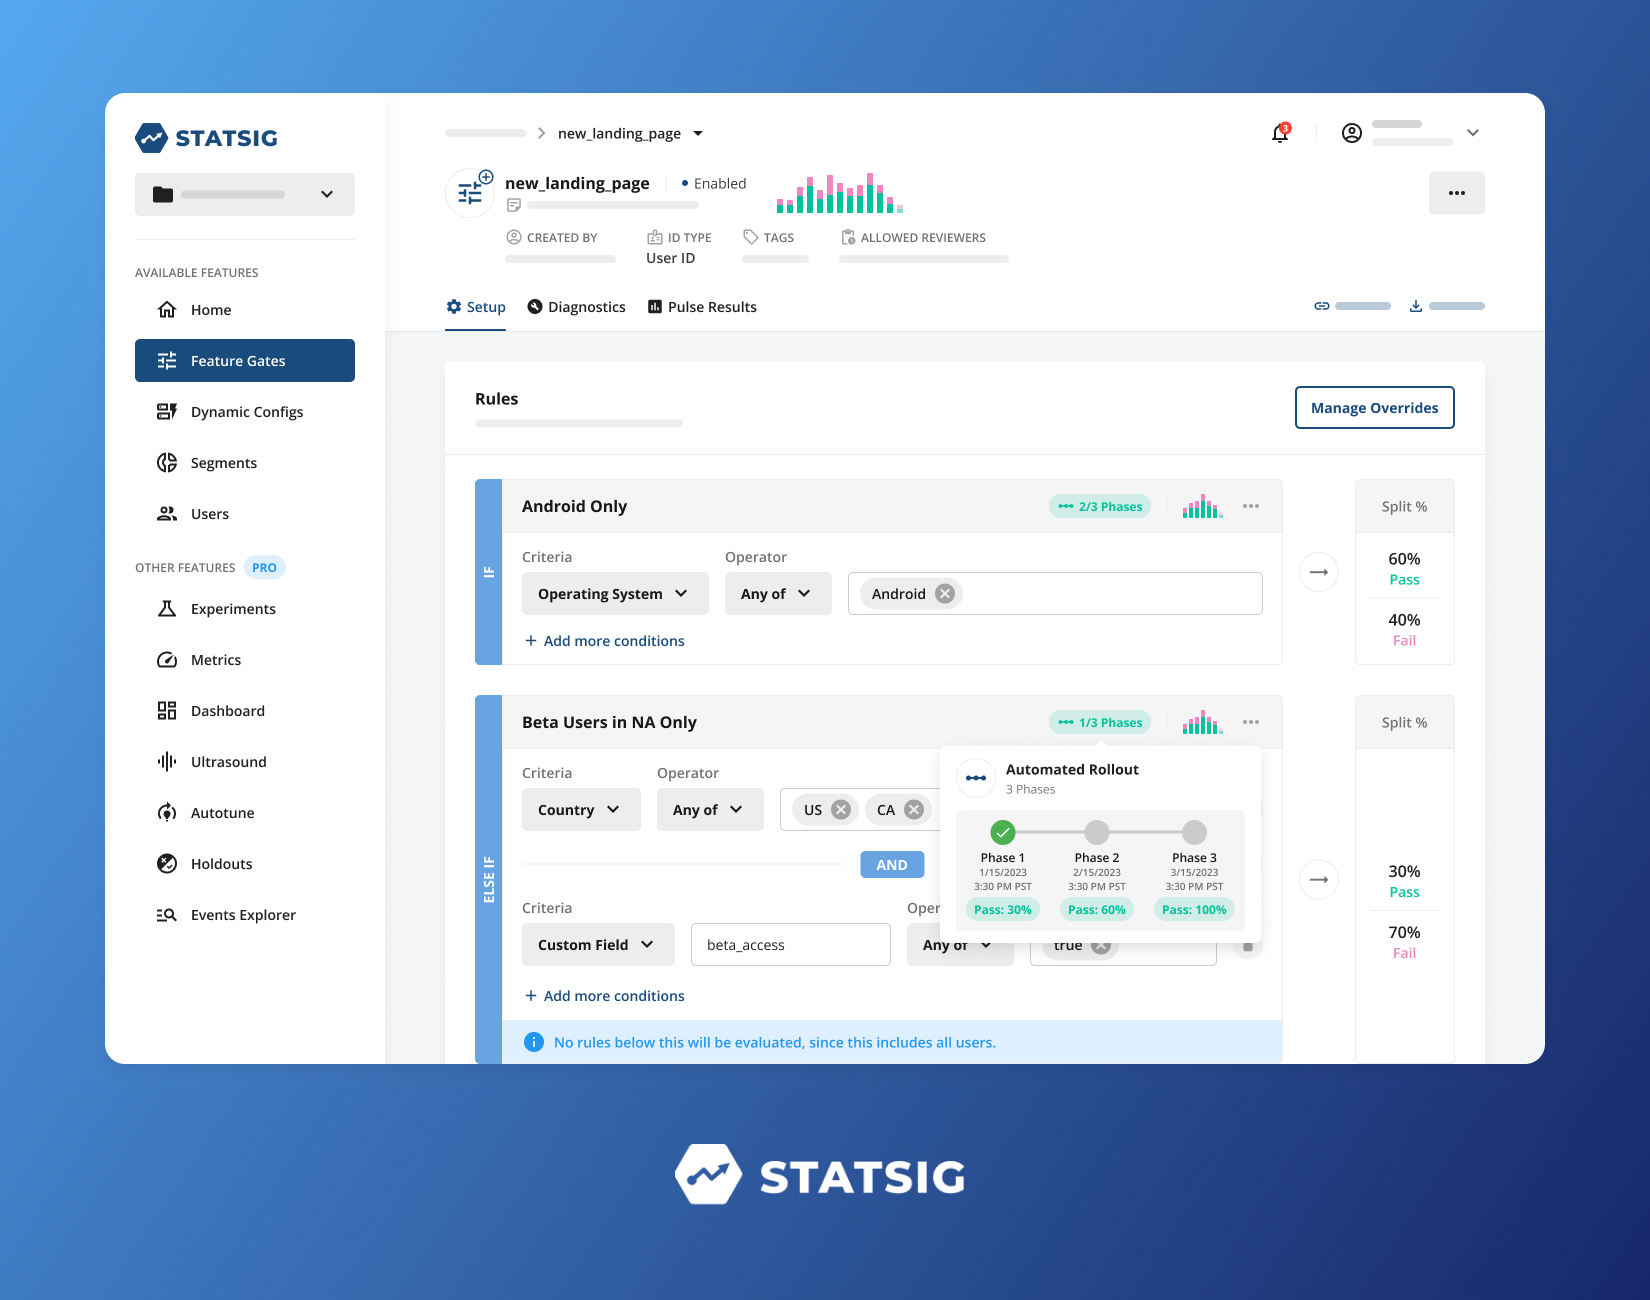Image resolution: width=1650 pixels, height=1300 pixels.
Task: Open the project folder selector dropdown
Action: pos(245,194)
